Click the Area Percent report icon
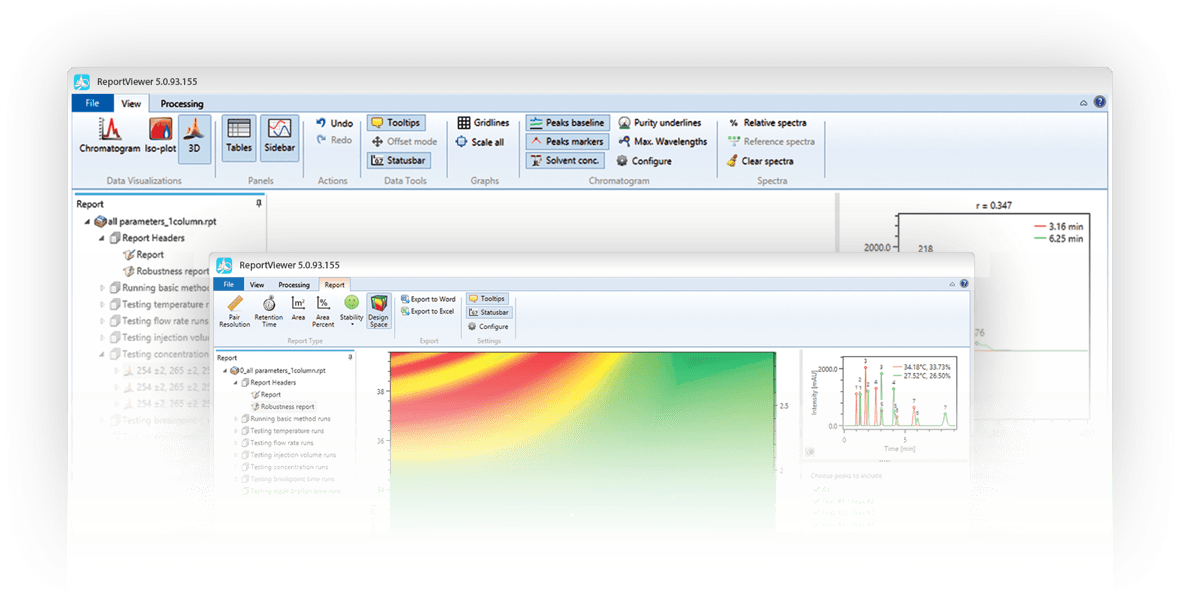Viewport: 1180px width, 605px height. pos(324,313)
